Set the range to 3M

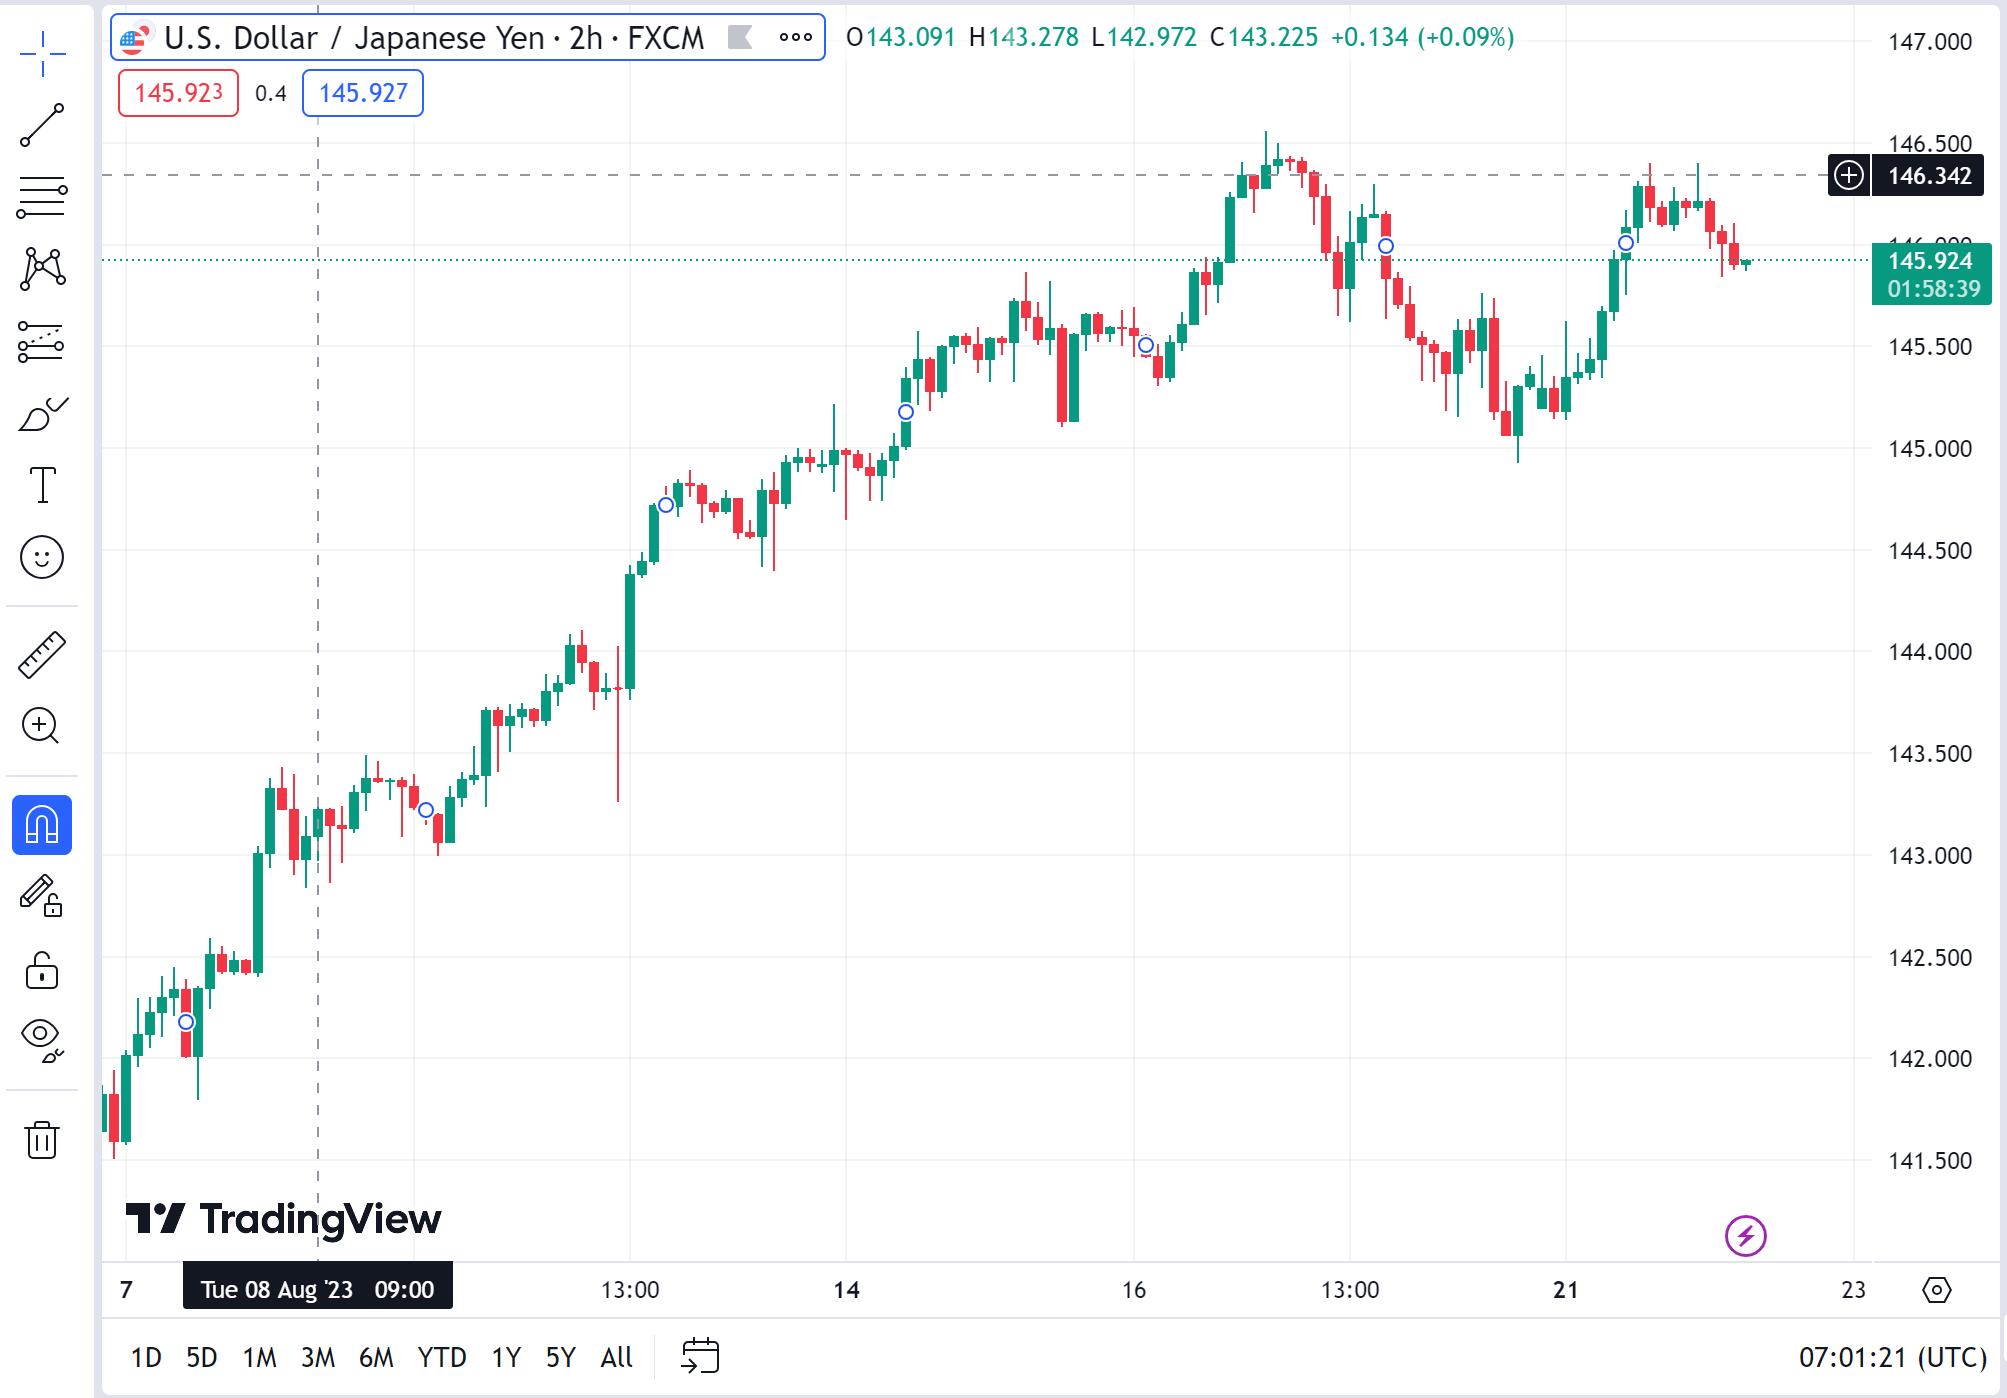point(318,1357)
